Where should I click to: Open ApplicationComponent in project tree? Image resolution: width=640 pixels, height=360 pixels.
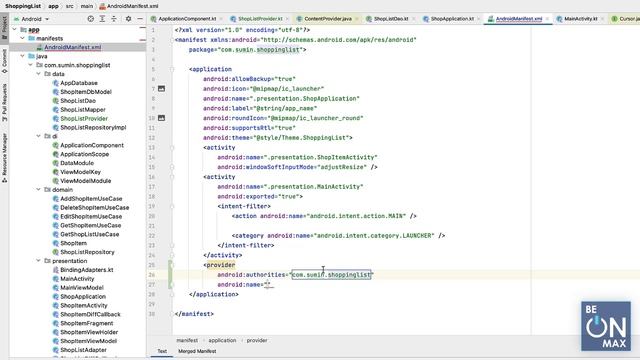point(92,145)
